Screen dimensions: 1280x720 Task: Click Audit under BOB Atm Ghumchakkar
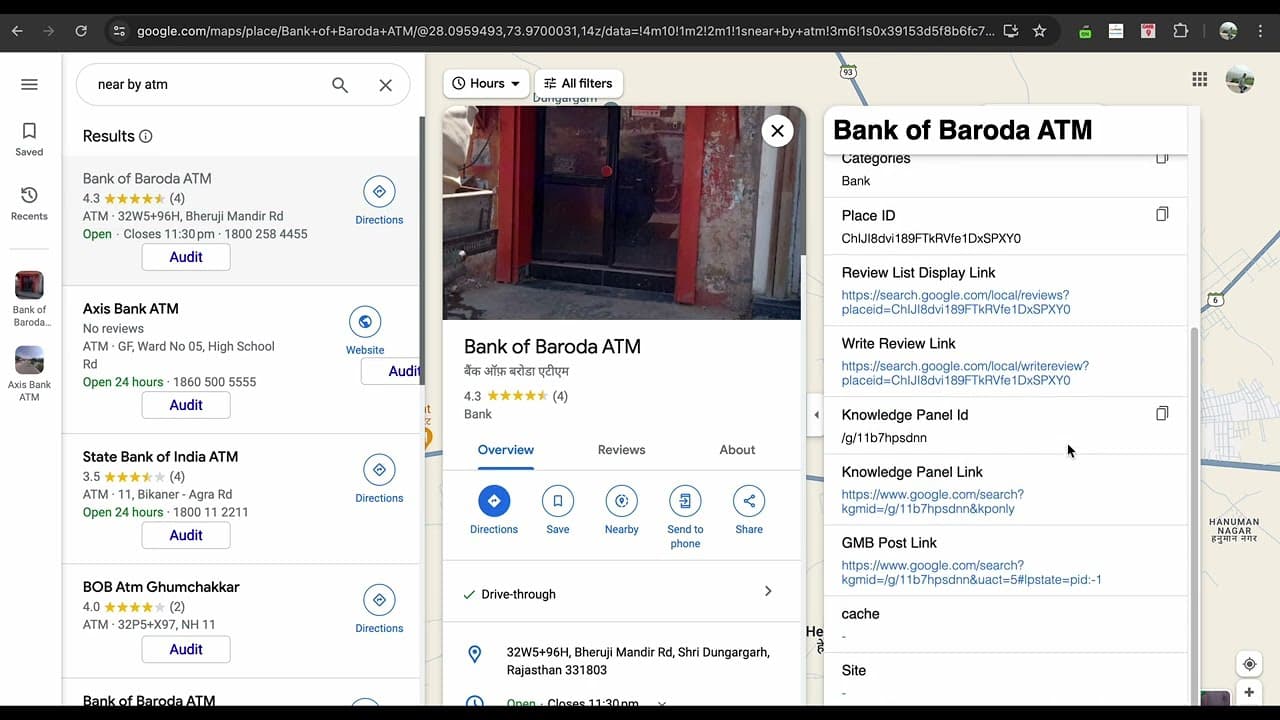(x=186, y=649)
